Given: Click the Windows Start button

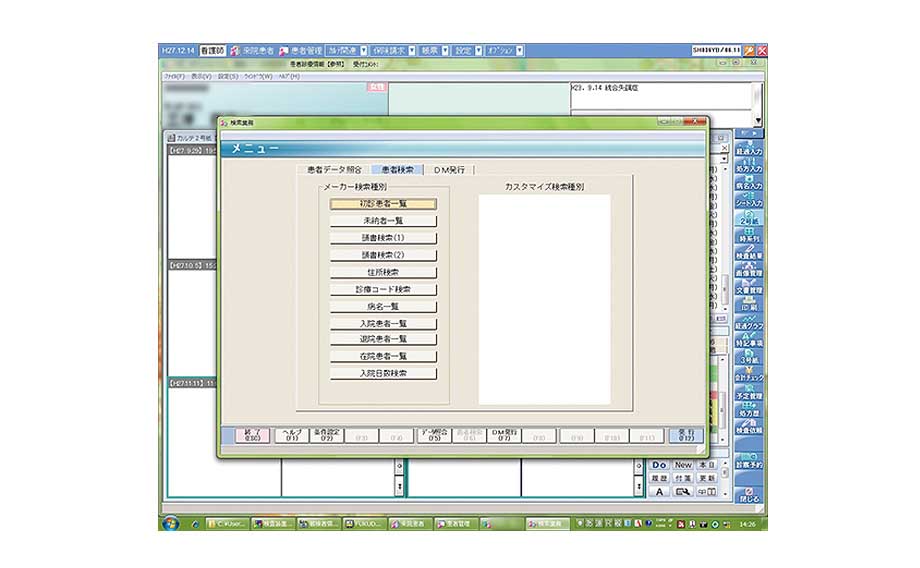Looking at the screenshot, I should [x=172, y=523].
